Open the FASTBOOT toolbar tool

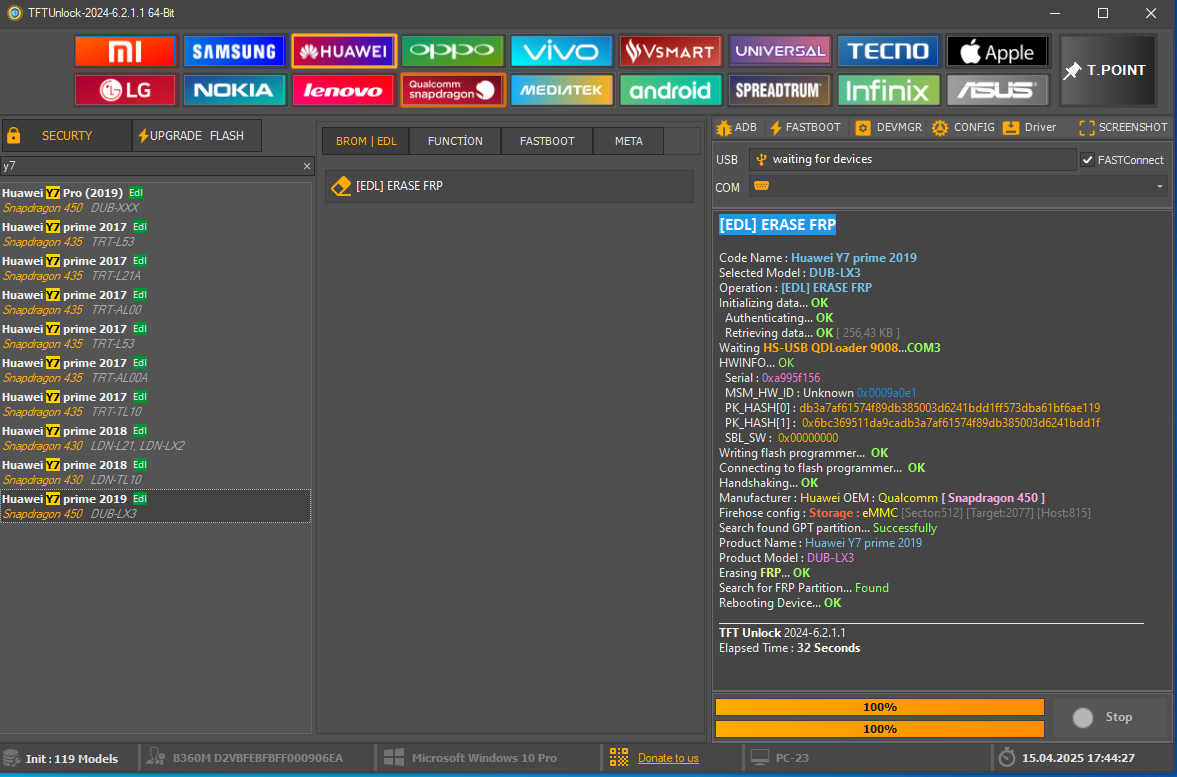(x=805, y=128)
